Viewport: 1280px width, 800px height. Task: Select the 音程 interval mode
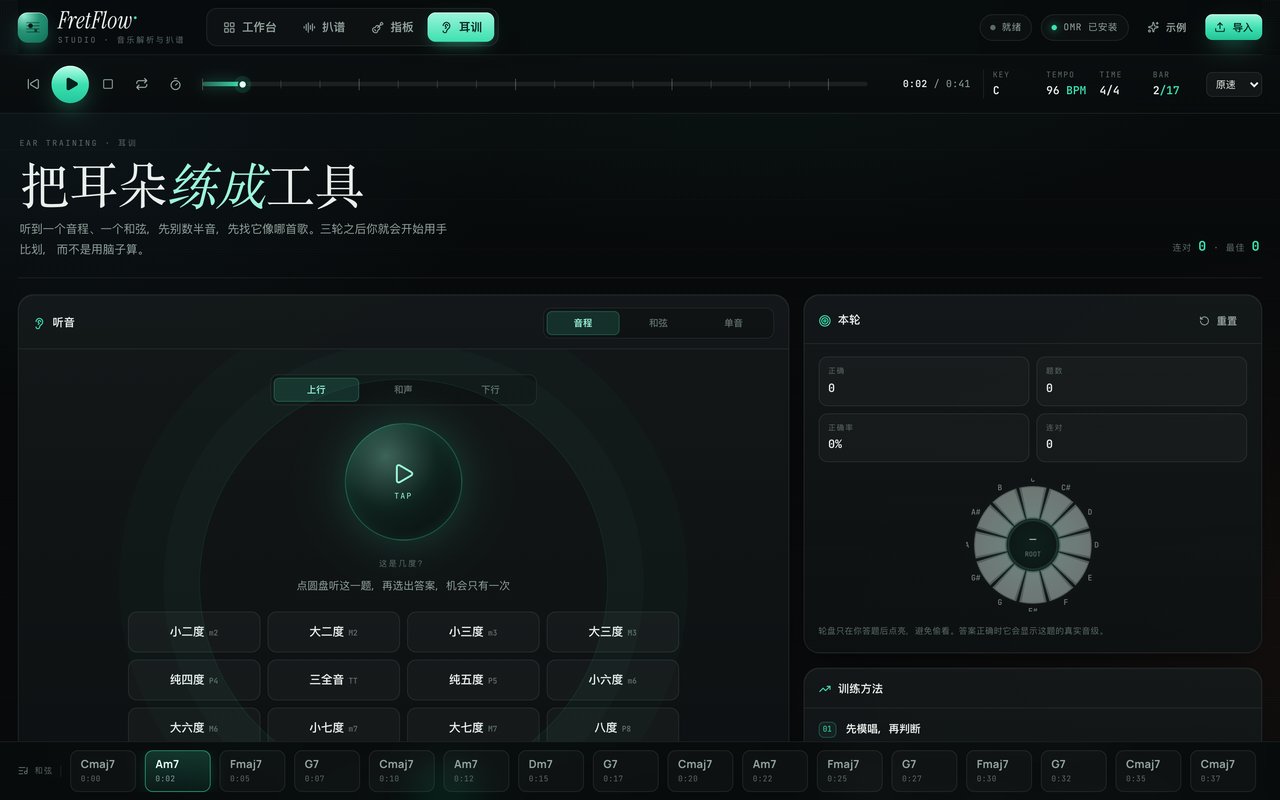(583, 323)
